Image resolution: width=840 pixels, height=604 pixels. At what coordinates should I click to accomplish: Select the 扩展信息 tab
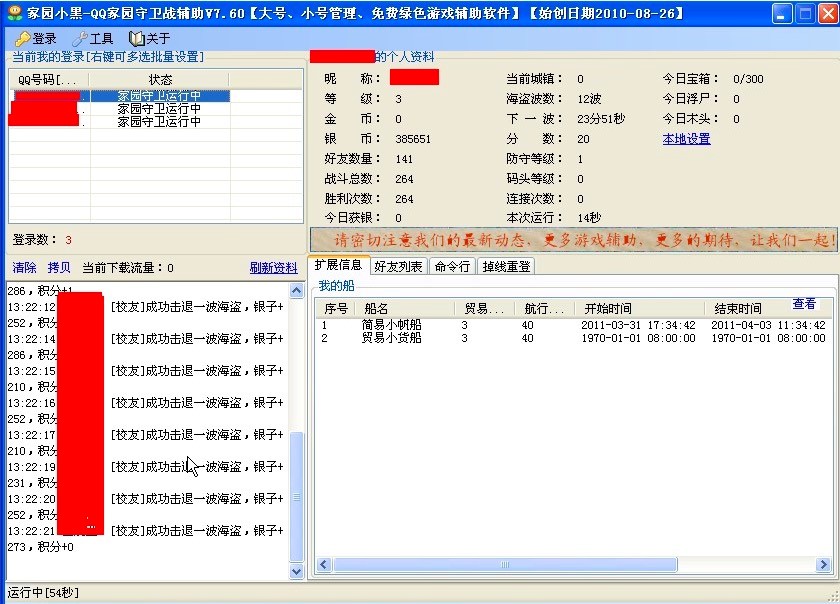(x=338, y=265)
